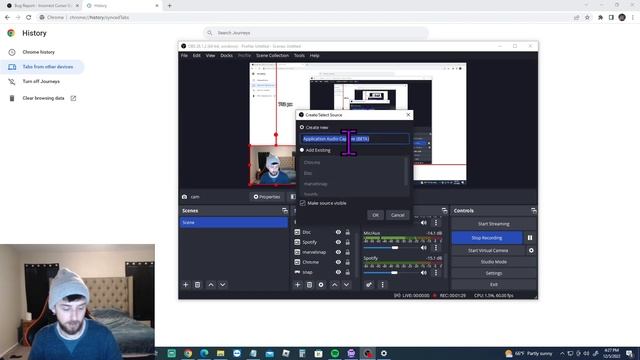Open the OBS Edit menu
The image size is (640, 360).
point(197,56)
